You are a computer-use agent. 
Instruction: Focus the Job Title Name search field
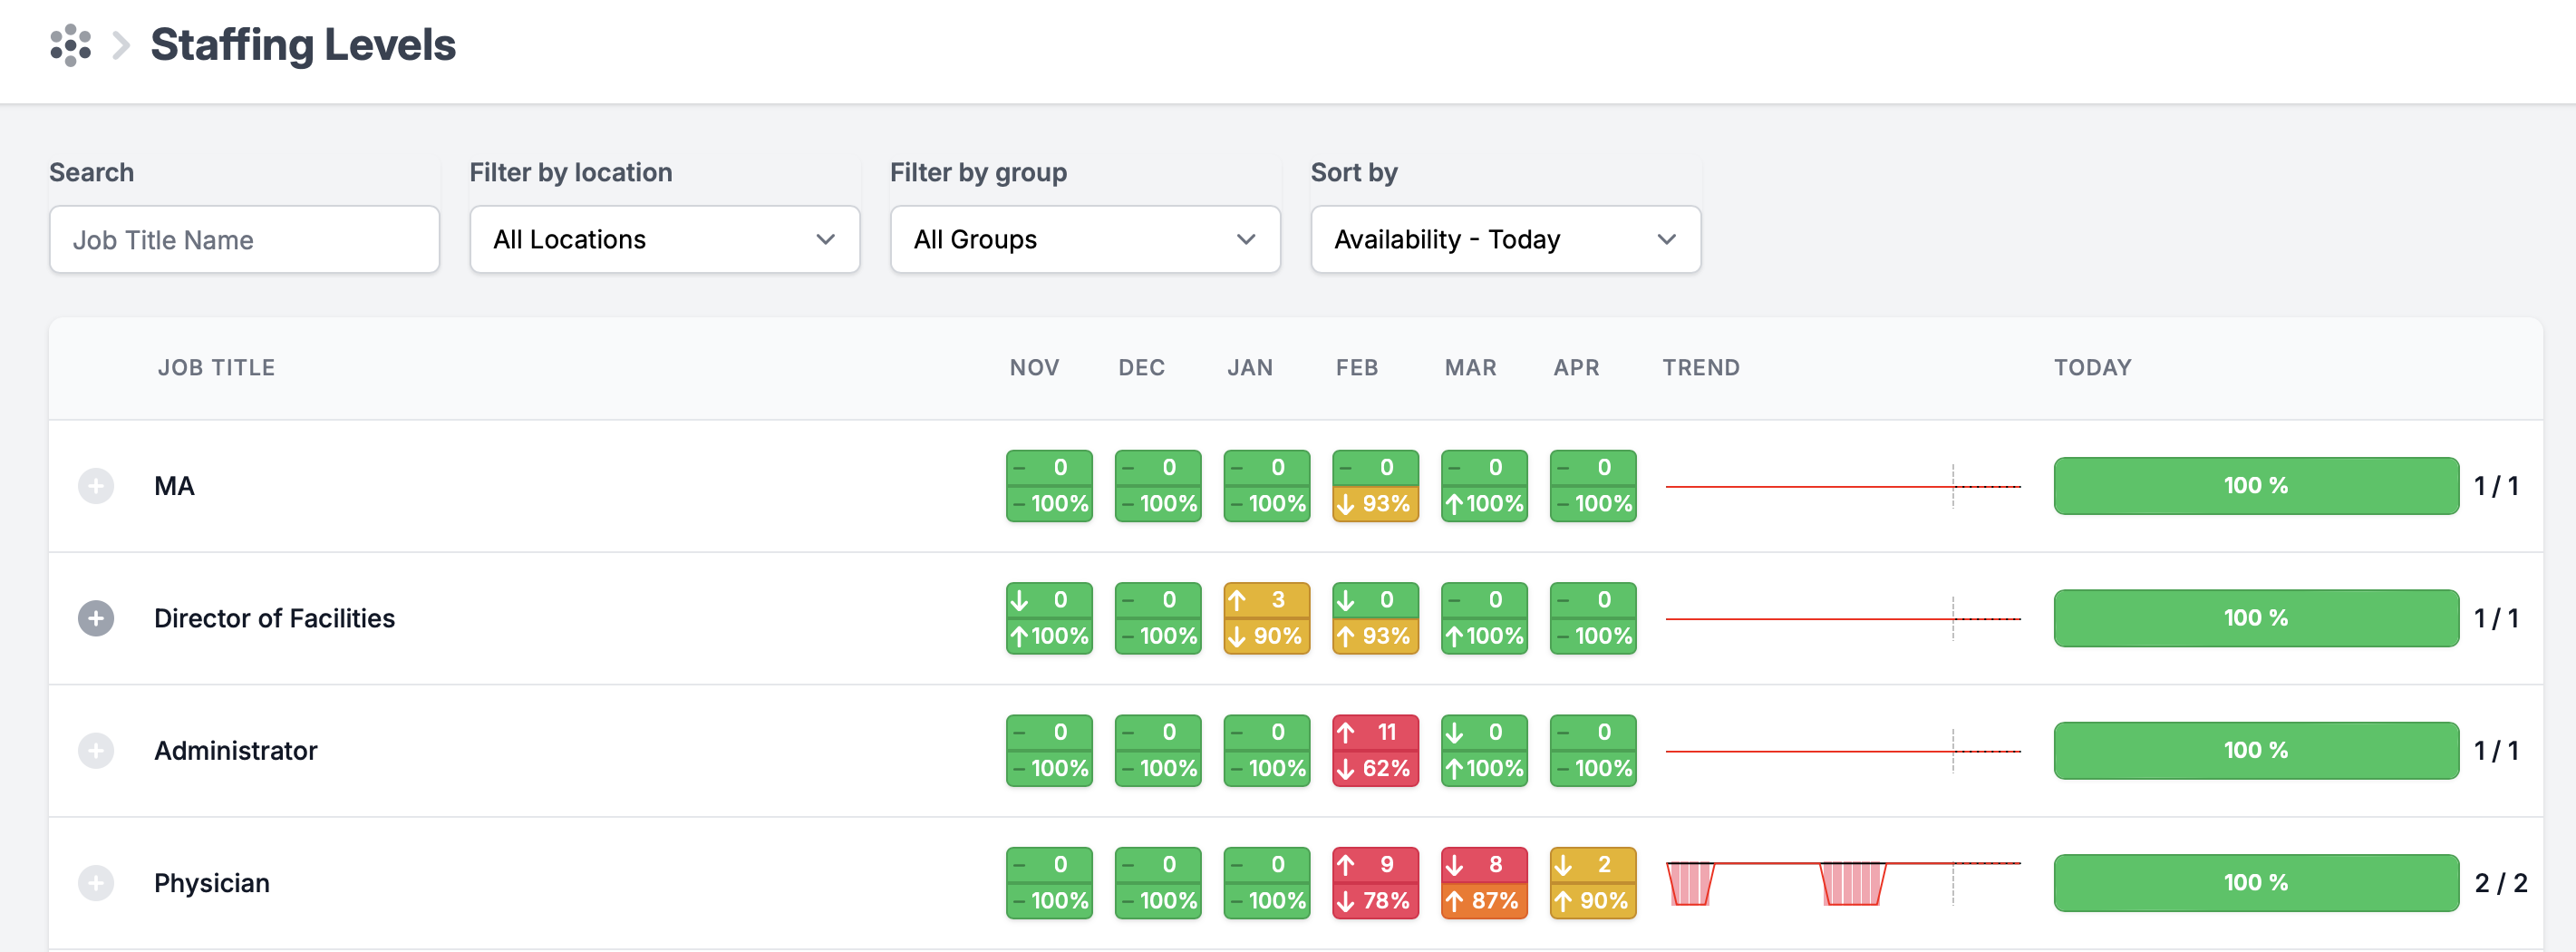click(245, 239)
